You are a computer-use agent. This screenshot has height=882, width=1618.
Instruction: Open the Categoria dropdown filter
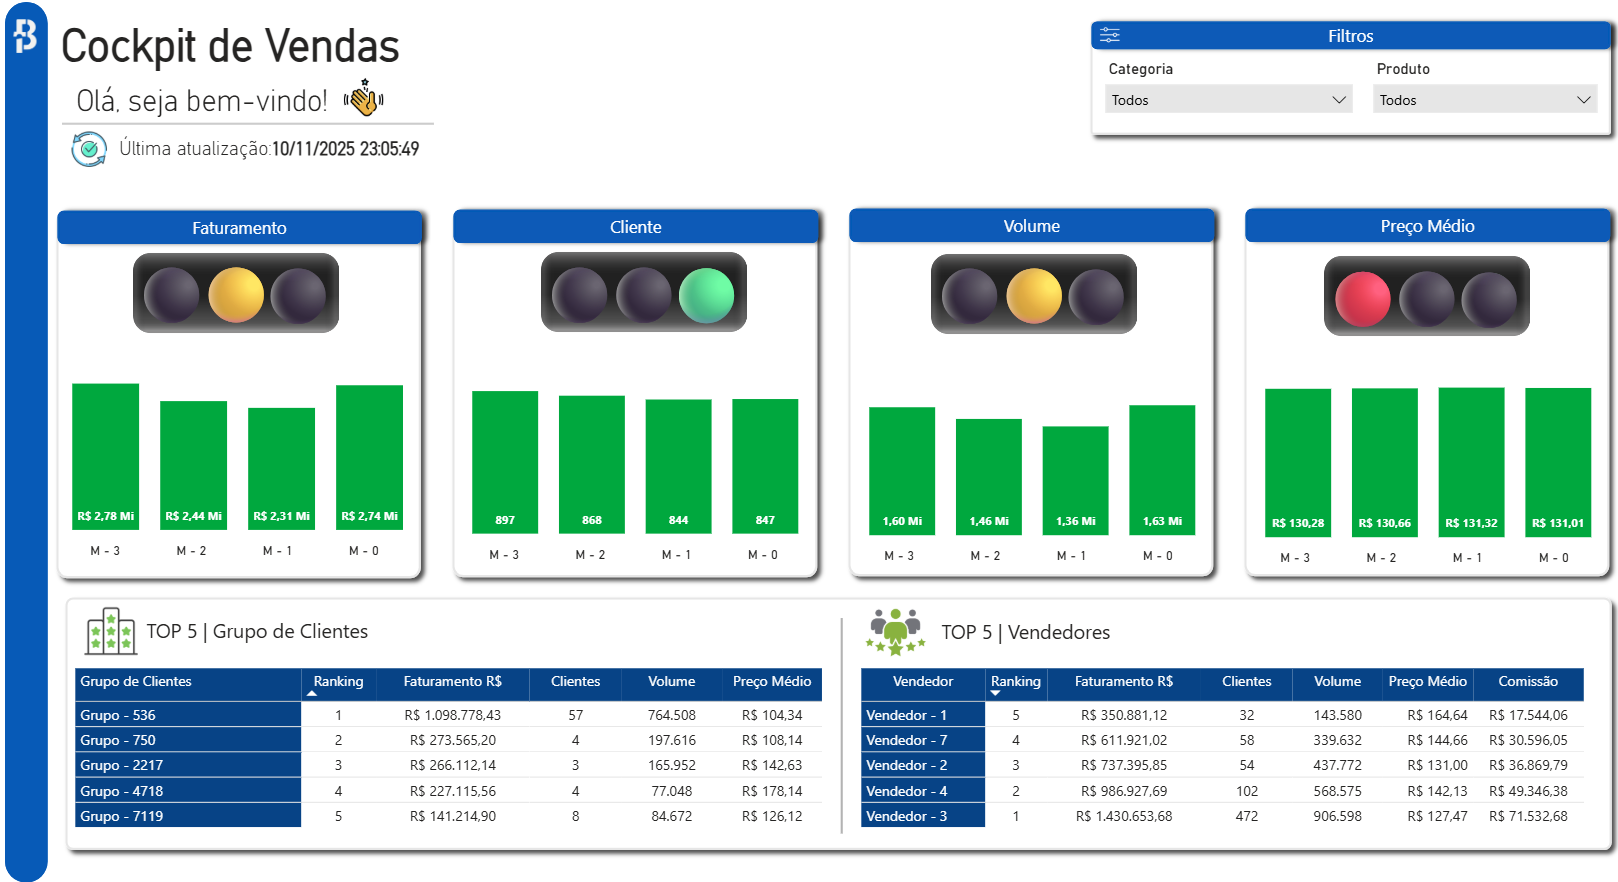point(1228,100)
